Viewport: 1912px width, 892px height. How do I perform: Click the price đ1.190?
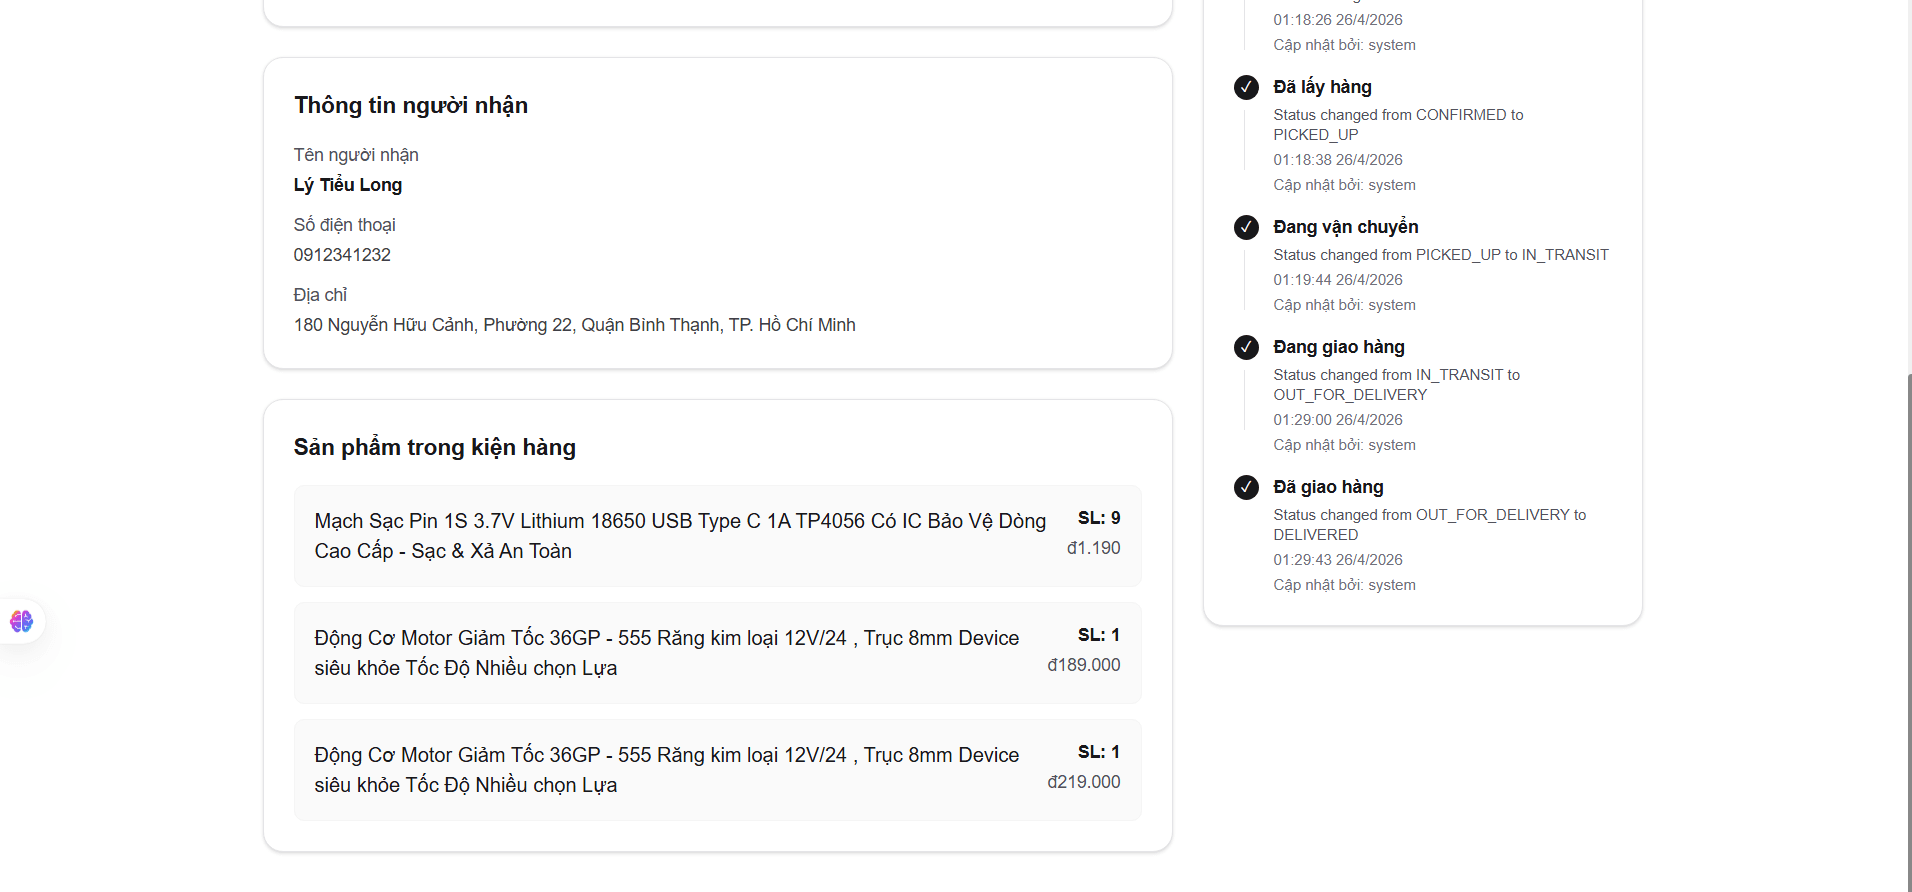coord(1093,548)
